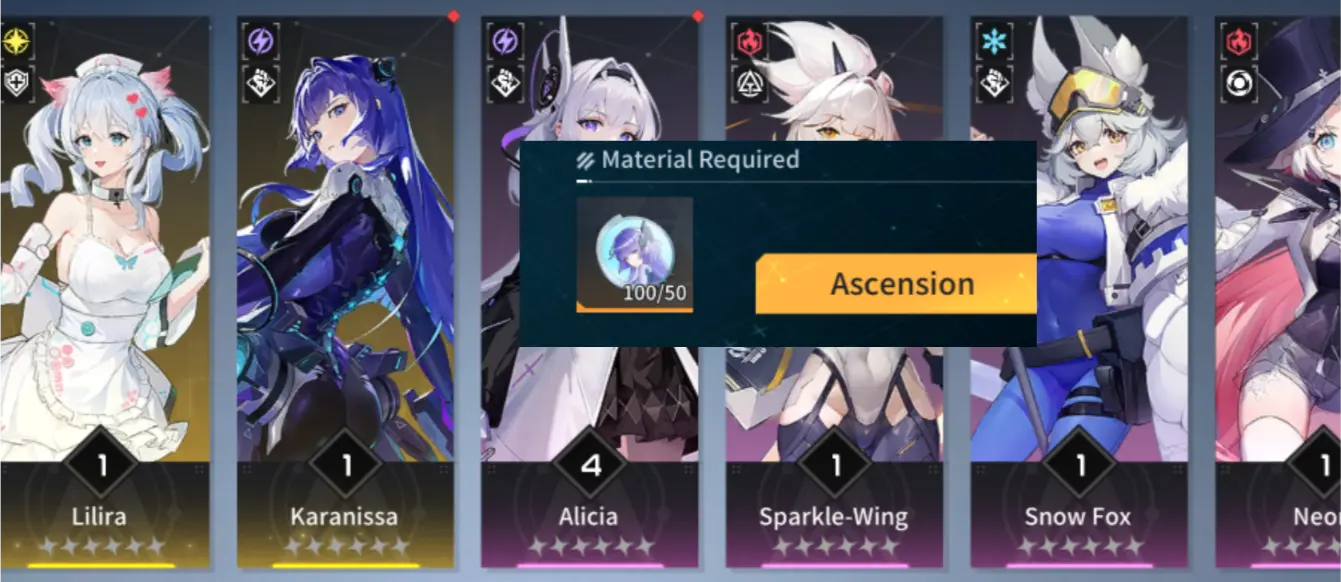
Task: Click the Ascension button
Action: click(896, 284)
